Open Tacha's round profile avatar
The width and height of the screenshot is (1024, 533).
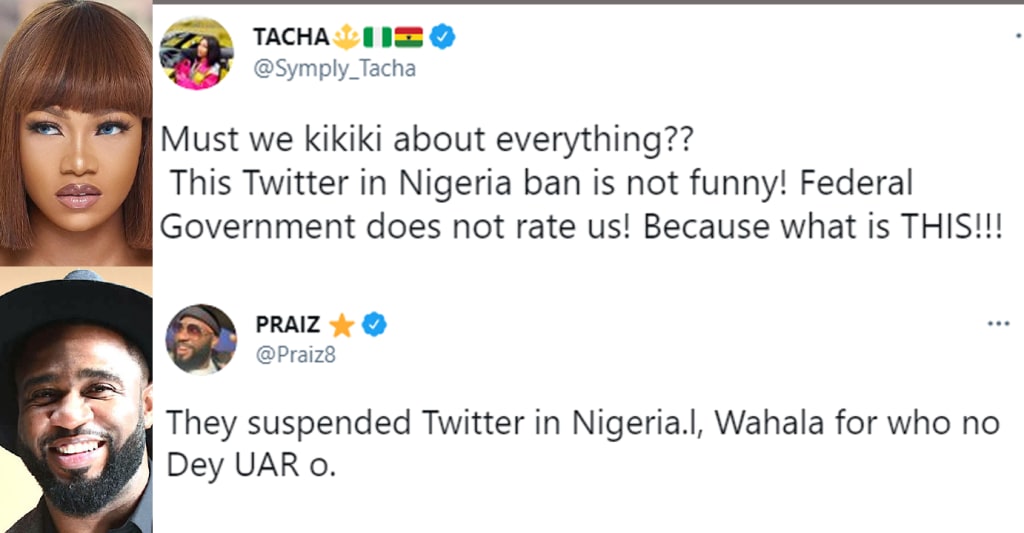198,52
